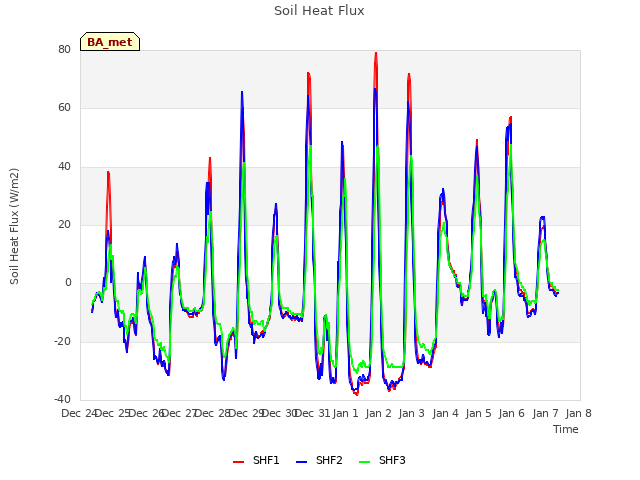Click the '20' y-axis tick label
Viewport: 640px width, 480px height.
64,224
